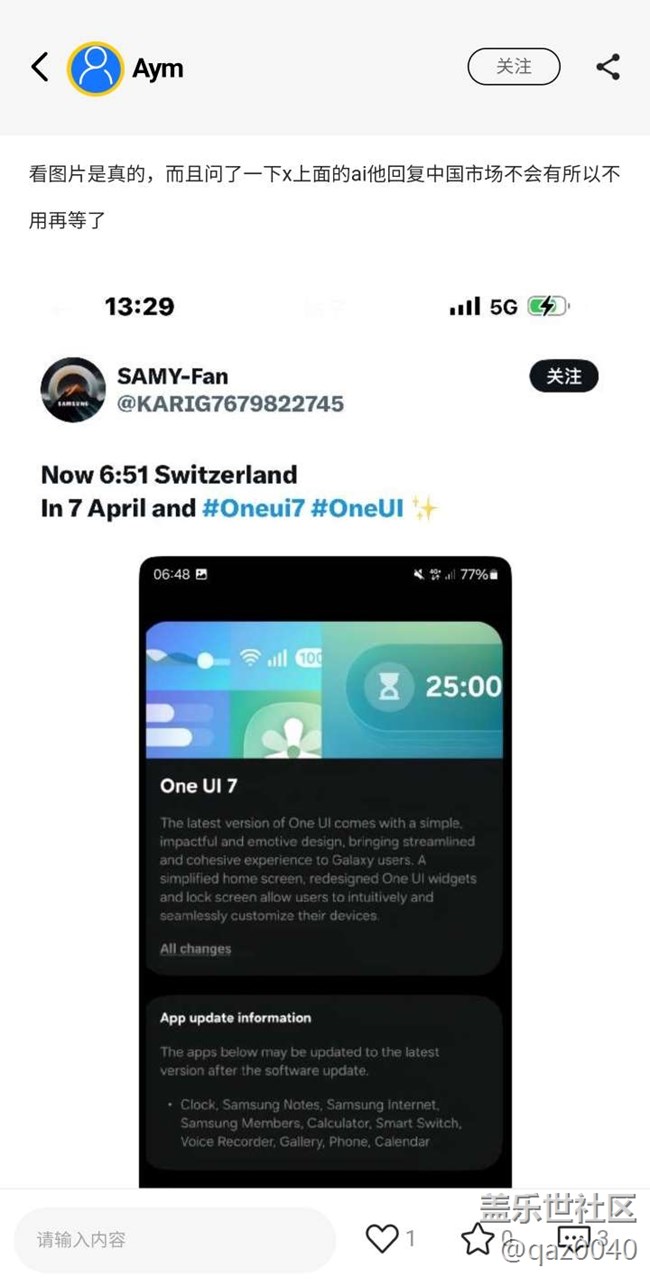
Task: Follow Aym with the 关注 button
Action: click(514, 67)
